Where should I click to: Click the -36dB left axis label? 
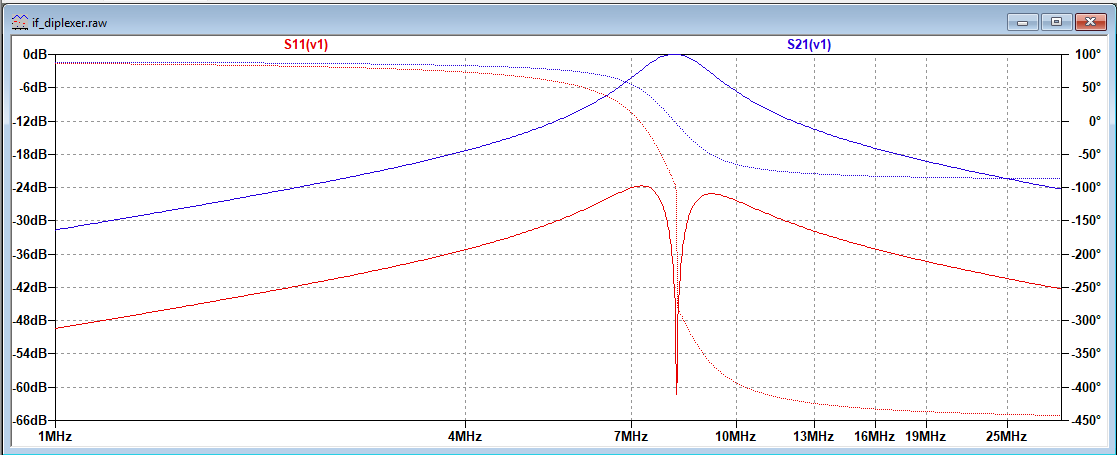click(30, 254)
